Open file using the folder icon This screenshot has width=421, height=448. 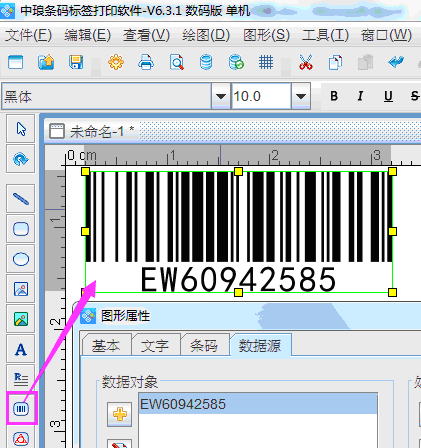[46, 62]
